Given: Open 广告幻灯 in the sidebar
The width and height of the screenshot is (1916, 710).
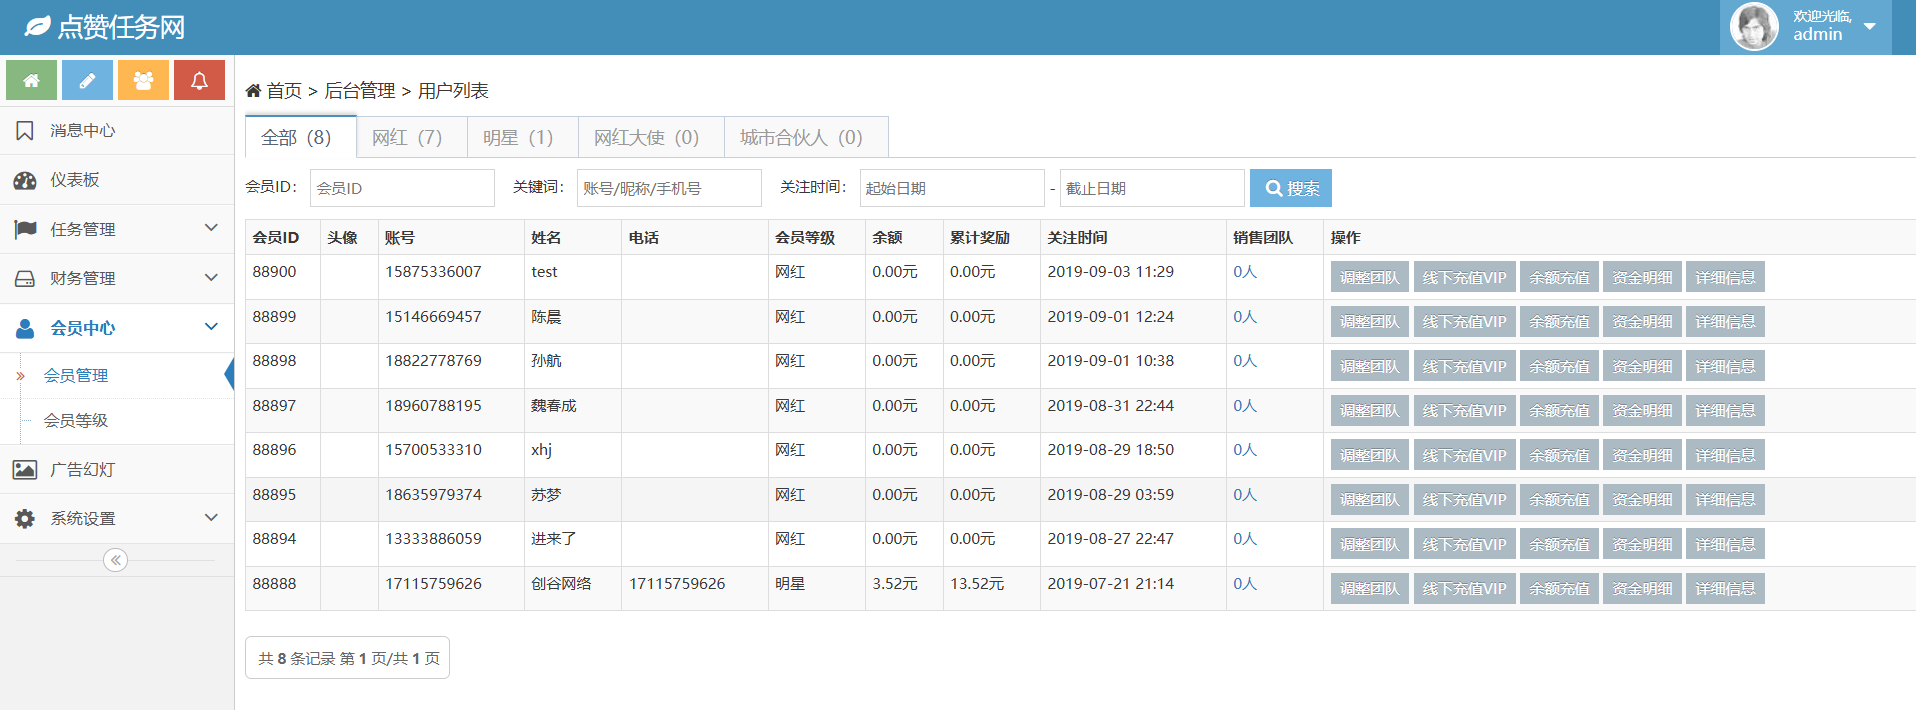Looking at the screenshot, I should [82, 469].
